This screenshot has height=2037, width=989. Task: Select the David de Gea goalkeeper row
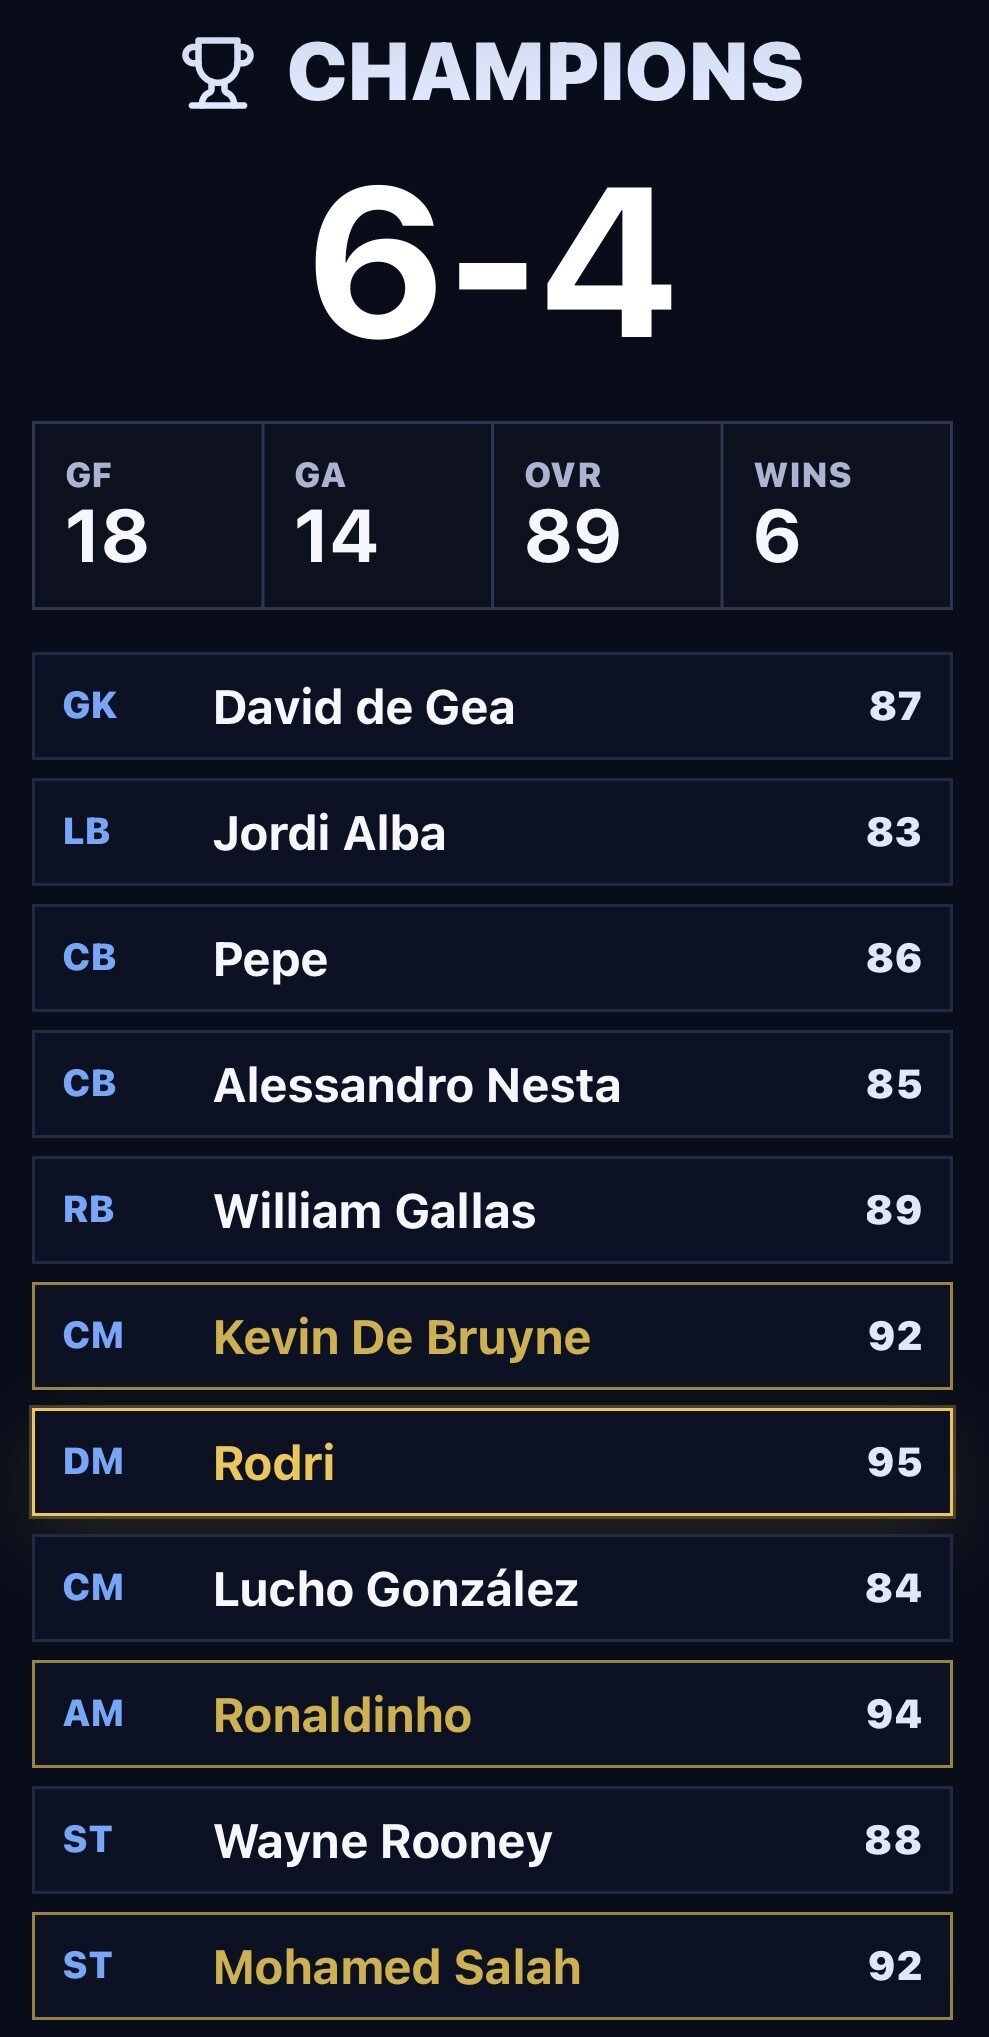coord(492,706)
